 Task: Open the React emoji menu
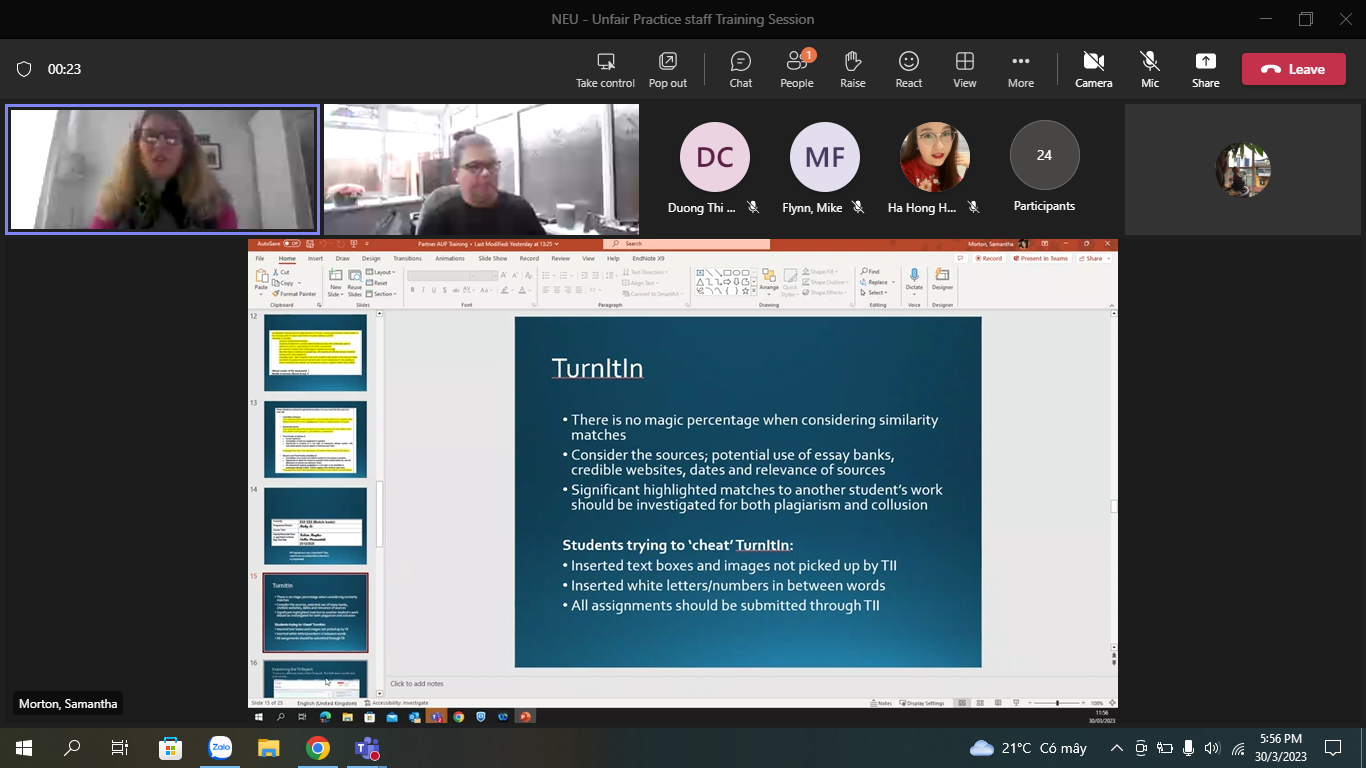click(x=909, y=69)
